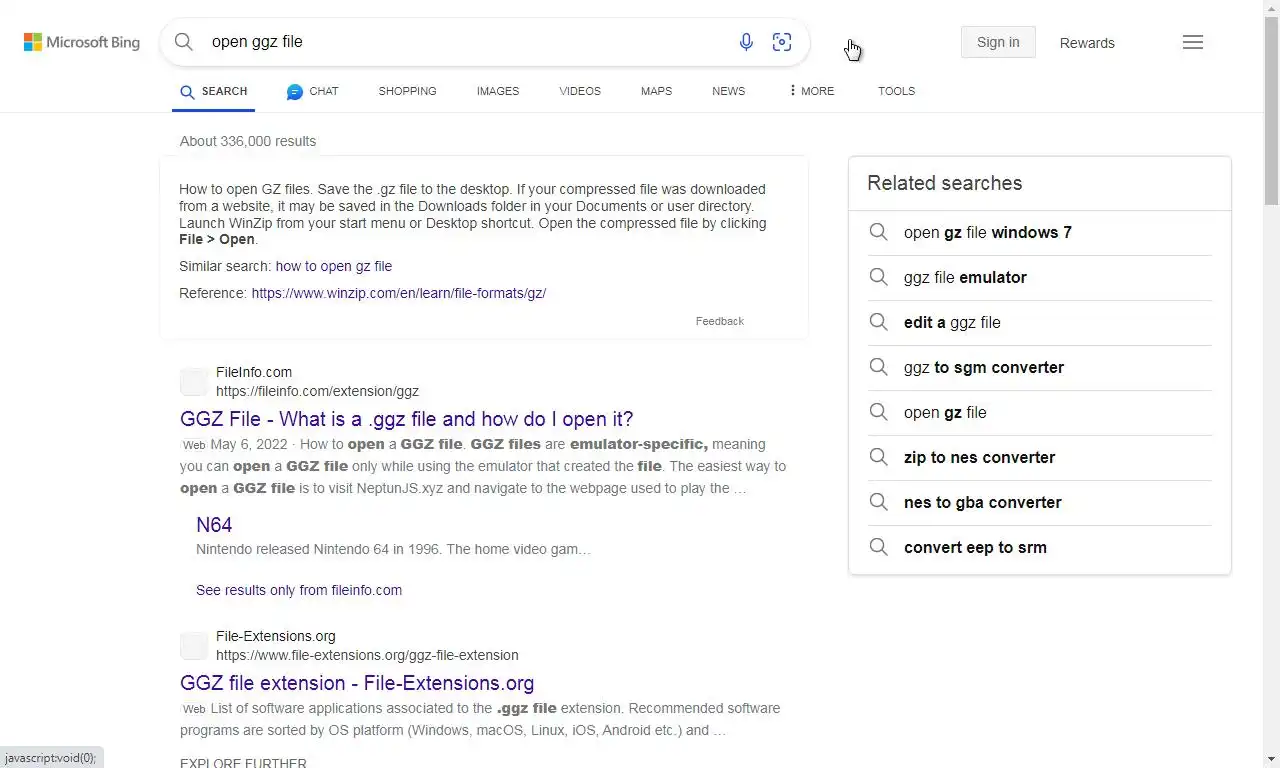Click search icon beside 'edit a ggz file'
Image resolution: width=1280 pixels, height=768 pixels.
(878, 322)
